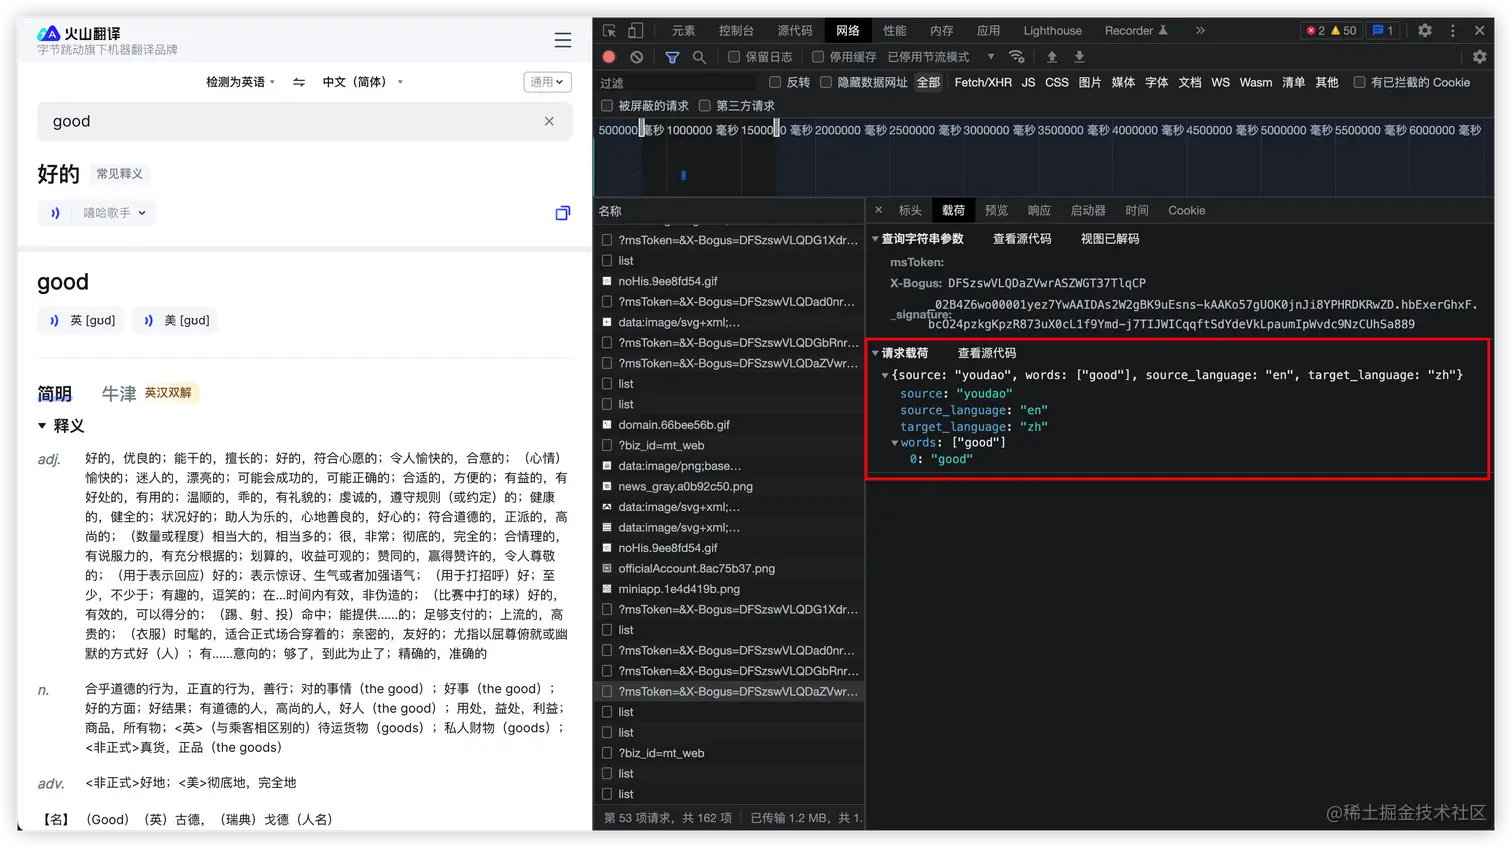Copy the translation result 好的
This screenshot has width=1512, height=848.
563,213
